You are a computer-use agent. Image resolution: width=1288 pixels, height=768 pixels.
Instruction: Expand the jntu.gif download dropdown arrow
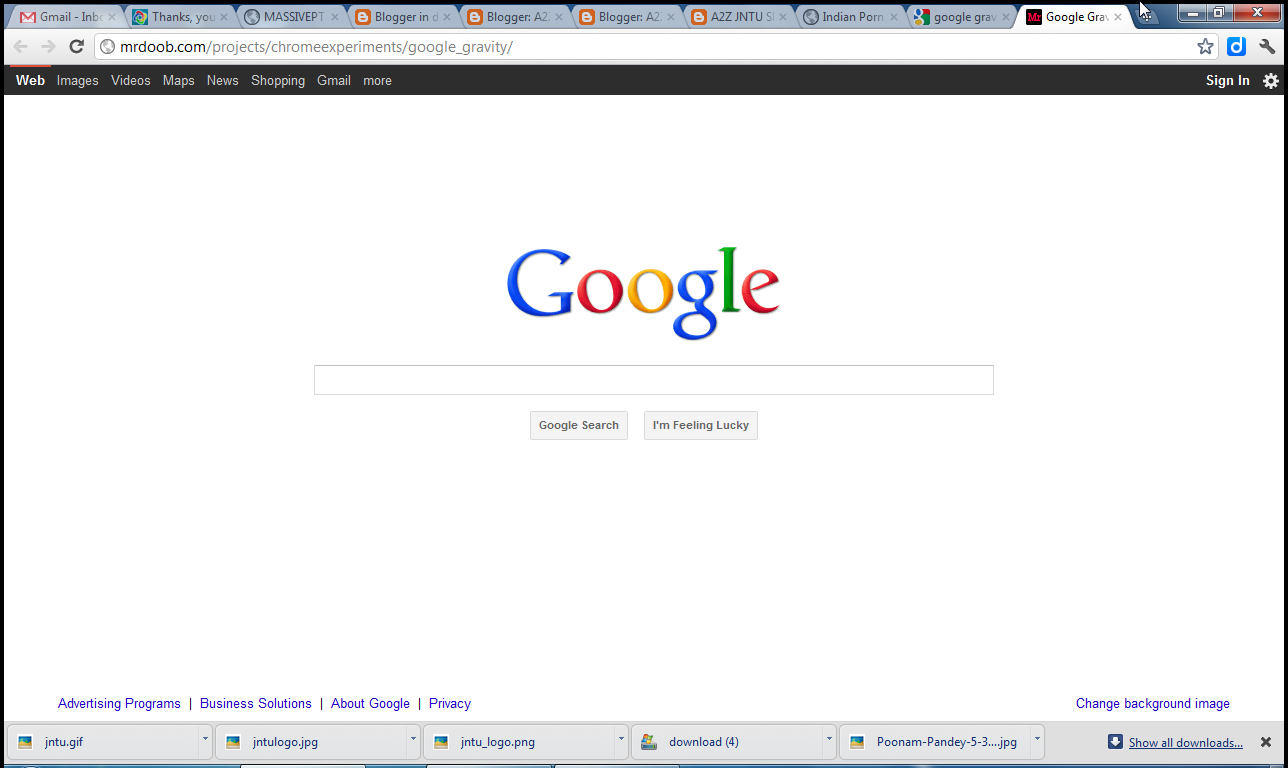[205, 741]
